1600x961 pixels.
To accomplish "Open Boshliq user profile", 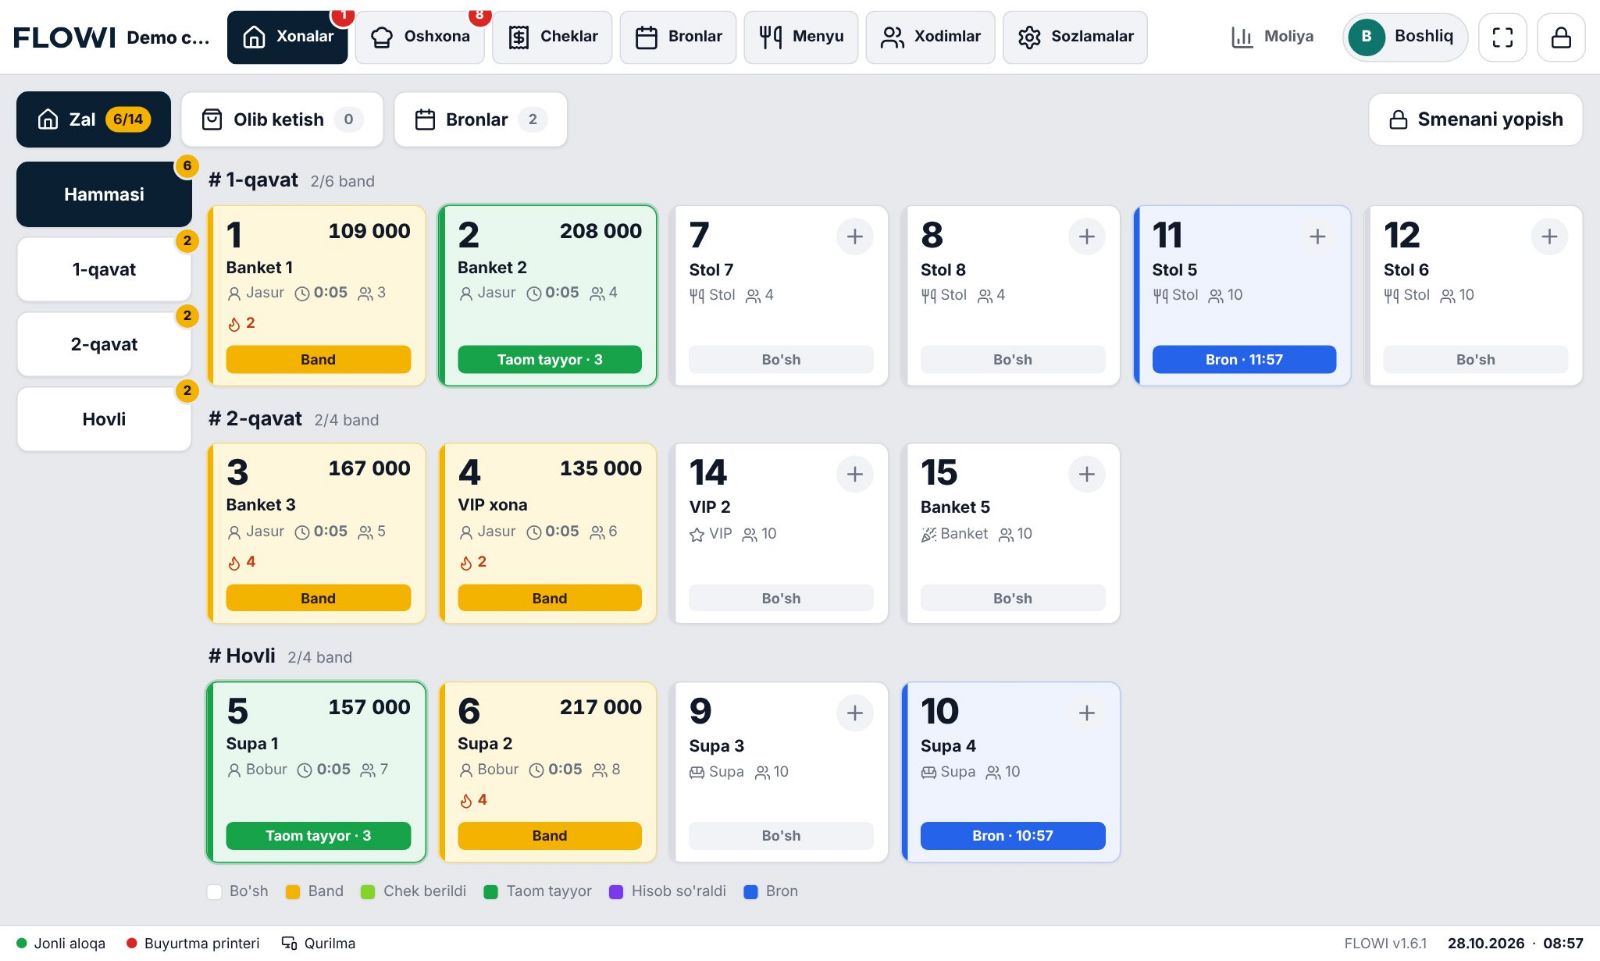I will click(x=1405, y=37).
